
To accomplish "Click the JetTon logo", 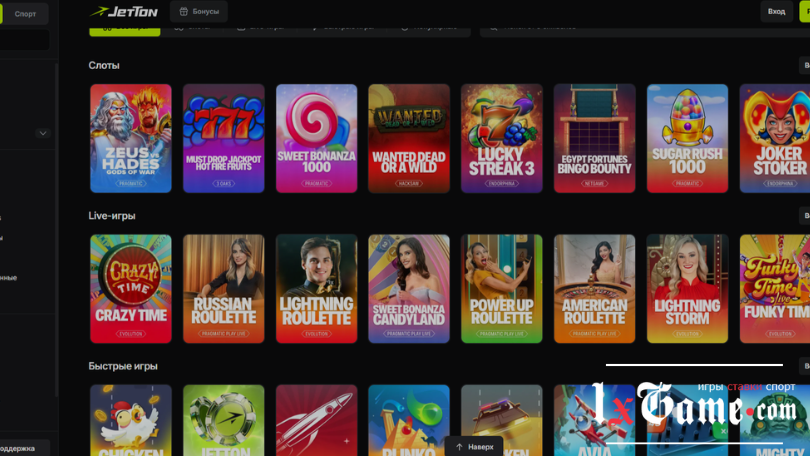I will pyautogui.click(x=124, y=12).
